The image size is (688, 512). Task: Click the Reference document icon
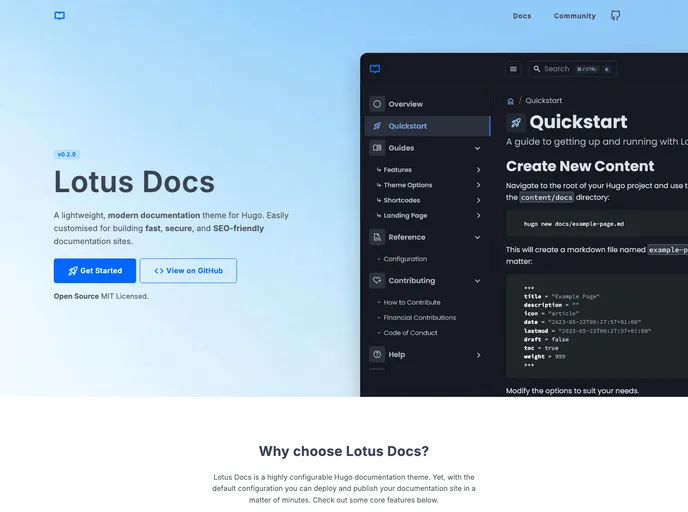(x=377, y=237)
